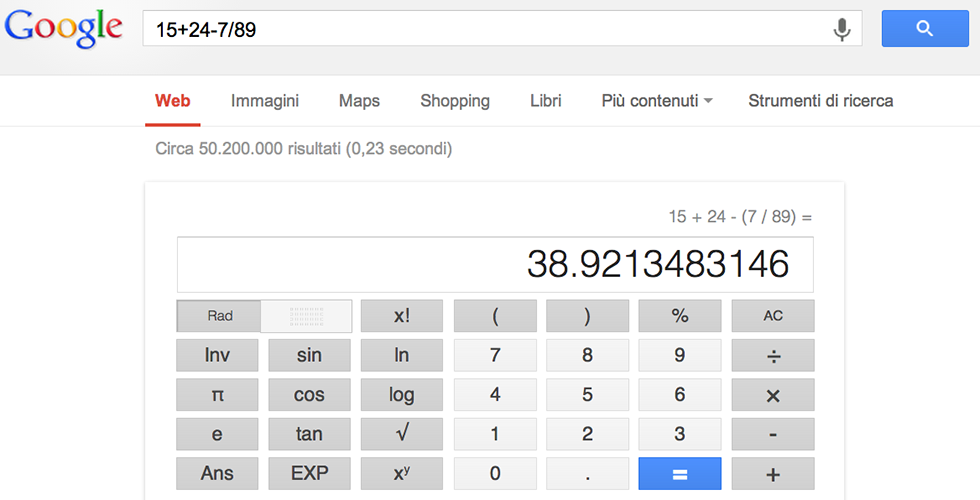Image resolution: width=980 pixels, height=500 pixels.
Task: Click the calculator result display 38.9213483146
Action: point(495,265)
